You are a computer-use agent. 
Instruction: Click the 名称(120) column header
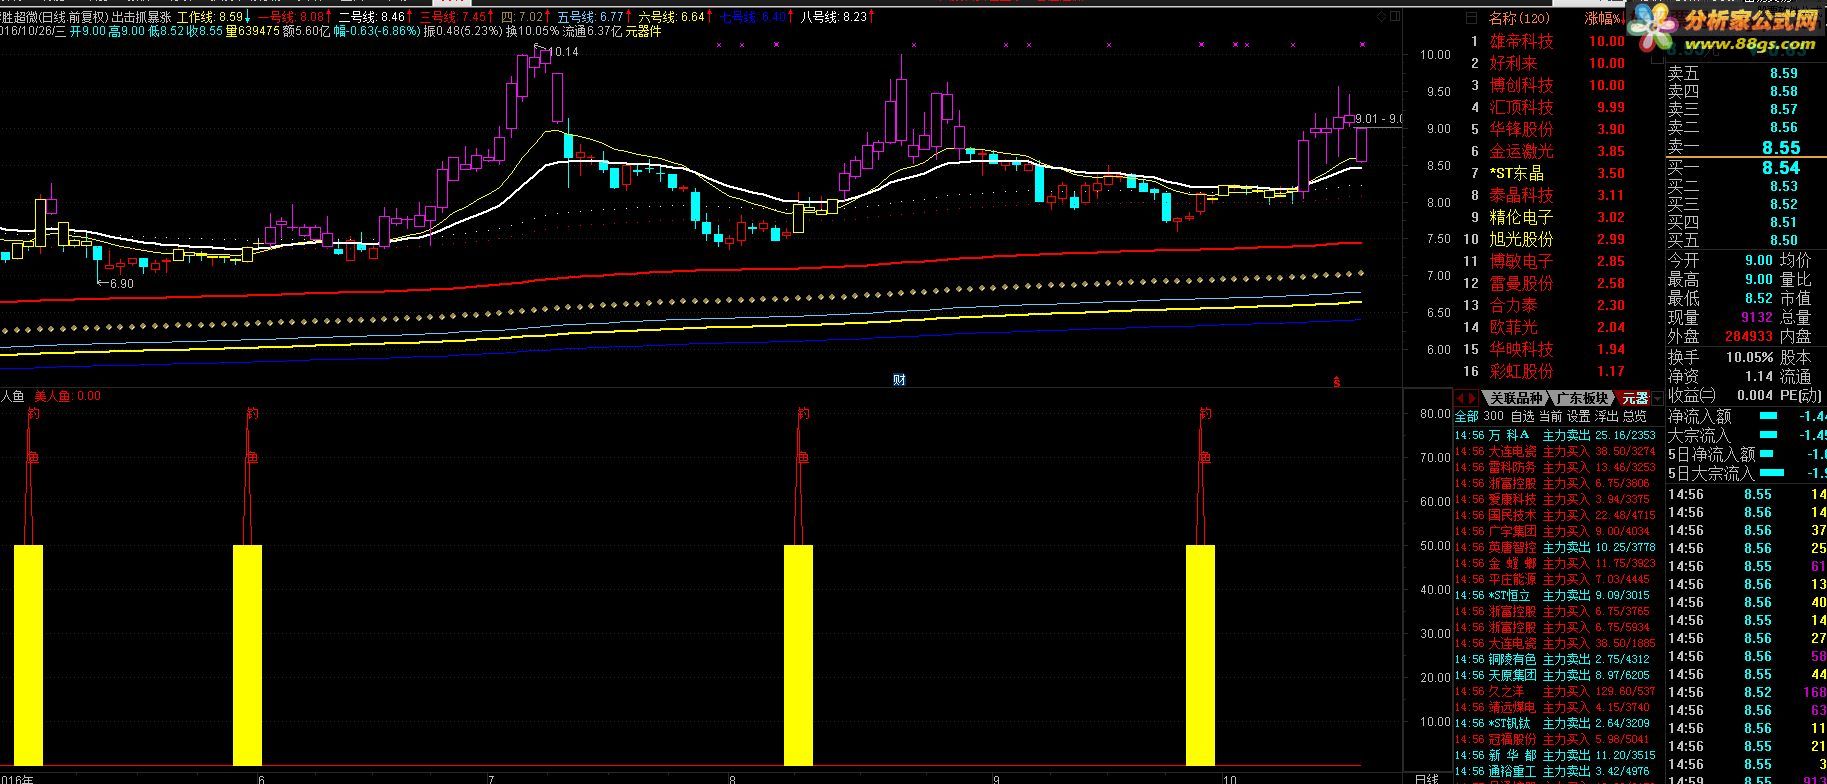[x=1517, y=19]
